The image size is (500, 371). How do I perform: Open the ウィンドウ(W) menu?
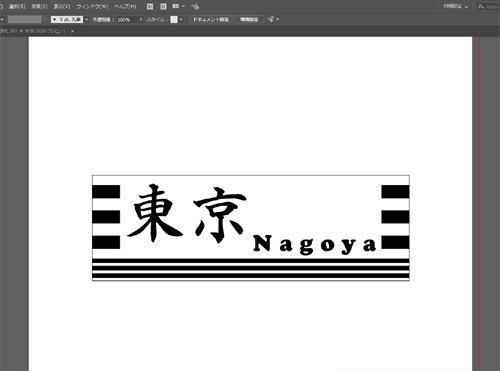(92, 6)
